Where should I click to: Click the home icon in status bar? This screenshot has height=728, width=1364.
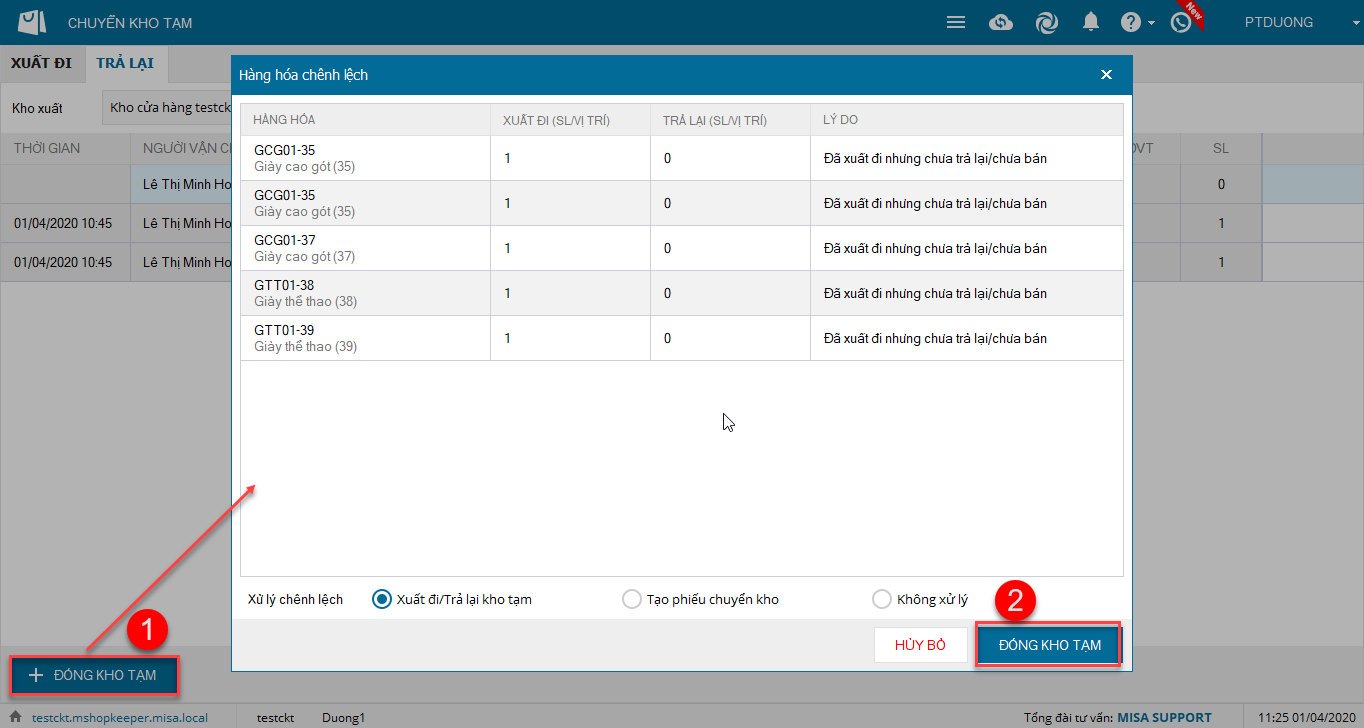coord(16,717)
